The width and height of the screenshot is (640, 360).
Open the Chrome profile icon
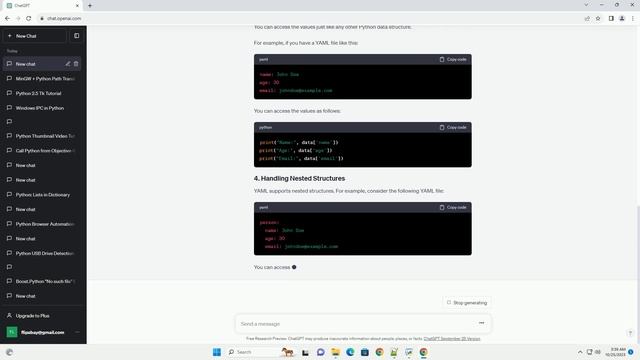(622, 18)
